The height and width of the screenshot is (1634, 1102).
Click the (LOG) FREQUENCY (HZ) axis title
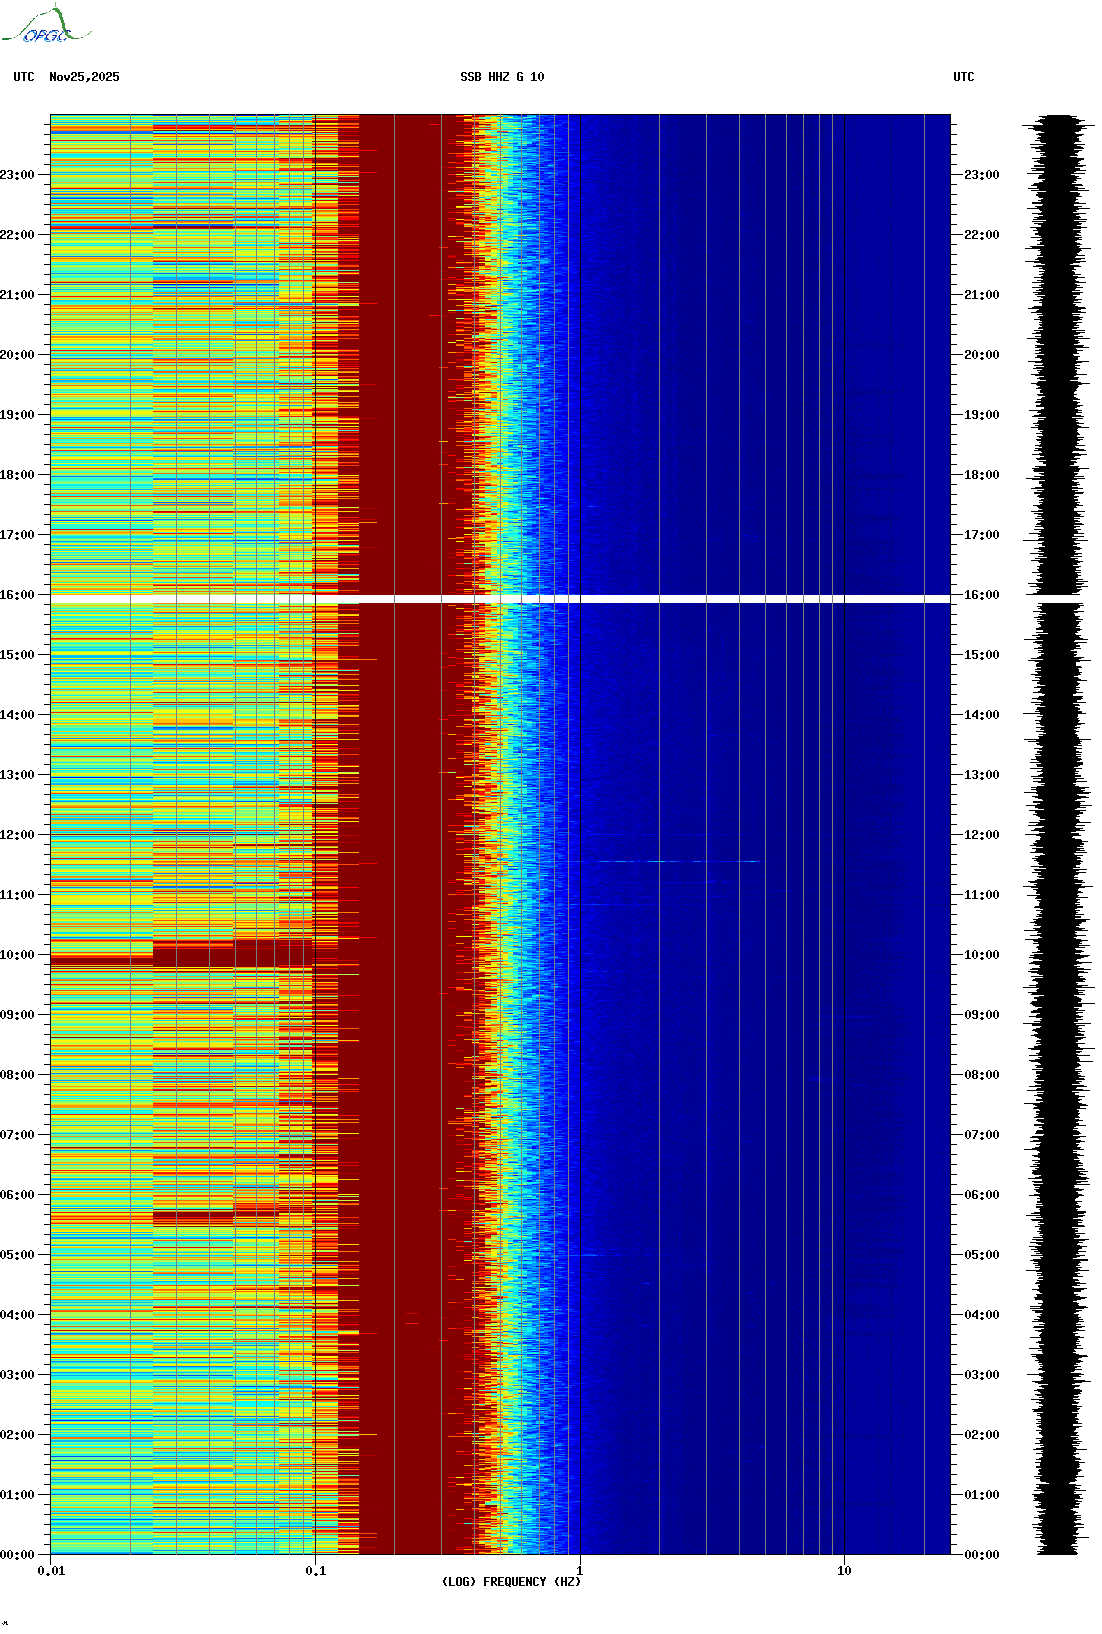click(x=511, y=1582)
